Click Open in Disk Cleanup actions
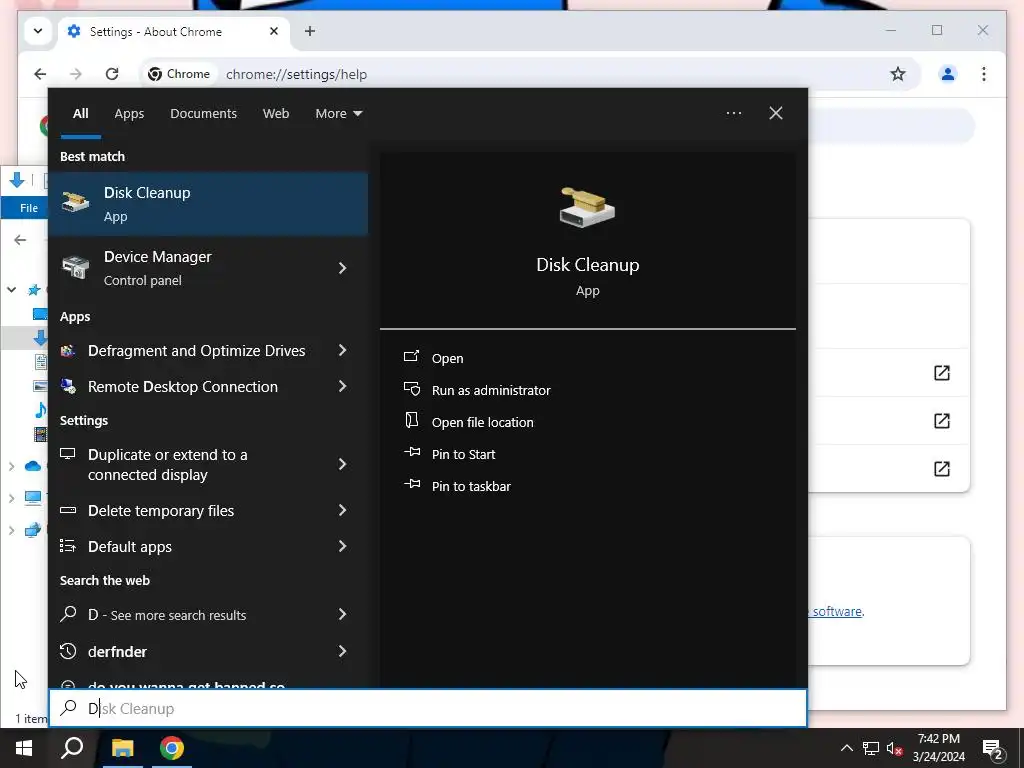Image resolution: width=1024 pixels, height=768 pixels. (447, 358)
